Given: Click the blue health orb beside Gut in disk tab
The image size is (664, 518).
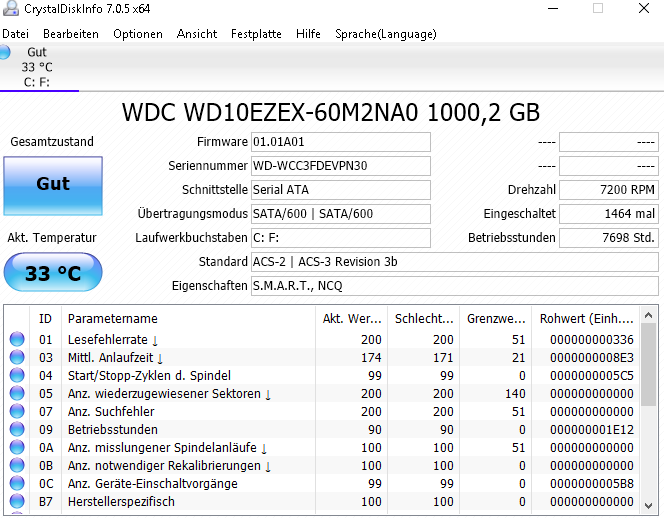Looking at the screenshot, I should point(5,53).
